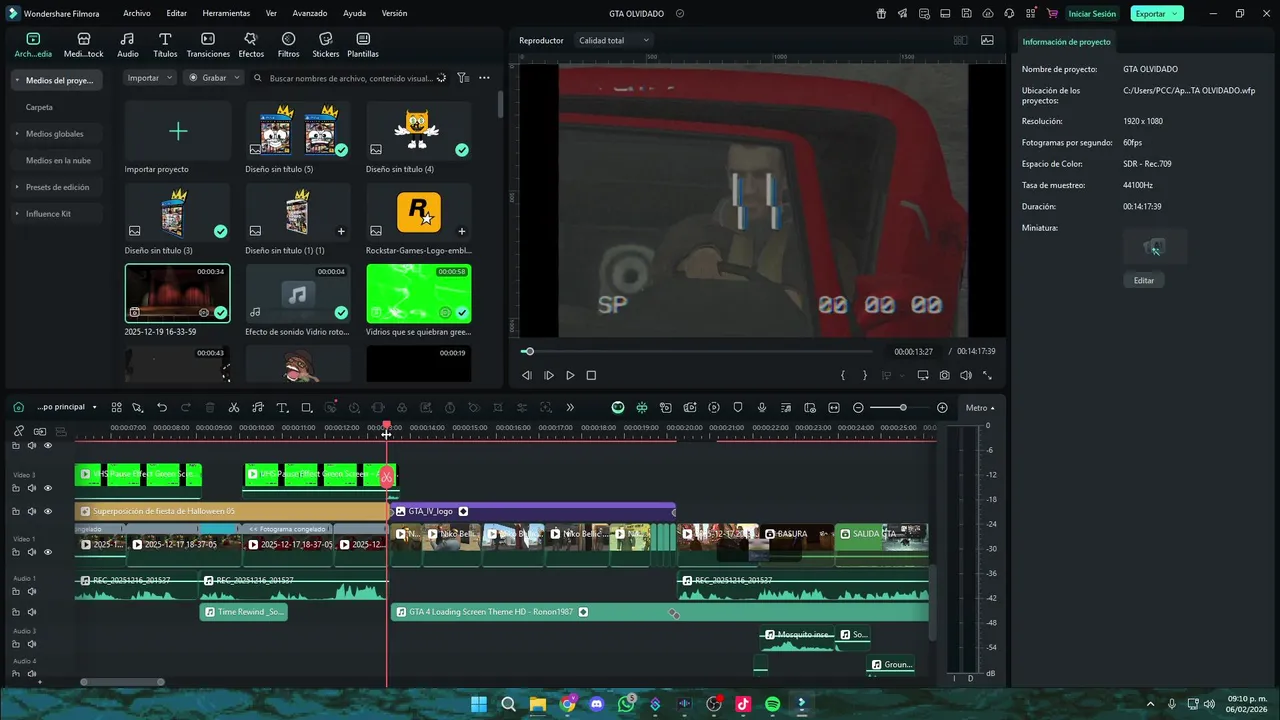Open the Avanzado menu
This screenshot has height=720, width=1280.
(x=310, y=14)
